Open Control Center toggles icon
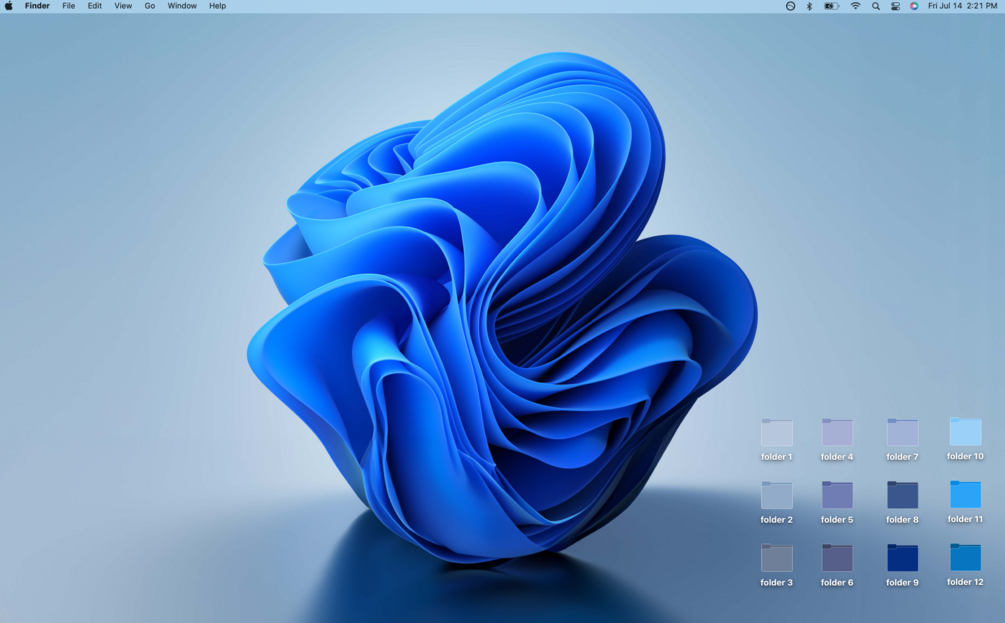Viewport: 1005px width, 623px height. click(x=895, y=6)
